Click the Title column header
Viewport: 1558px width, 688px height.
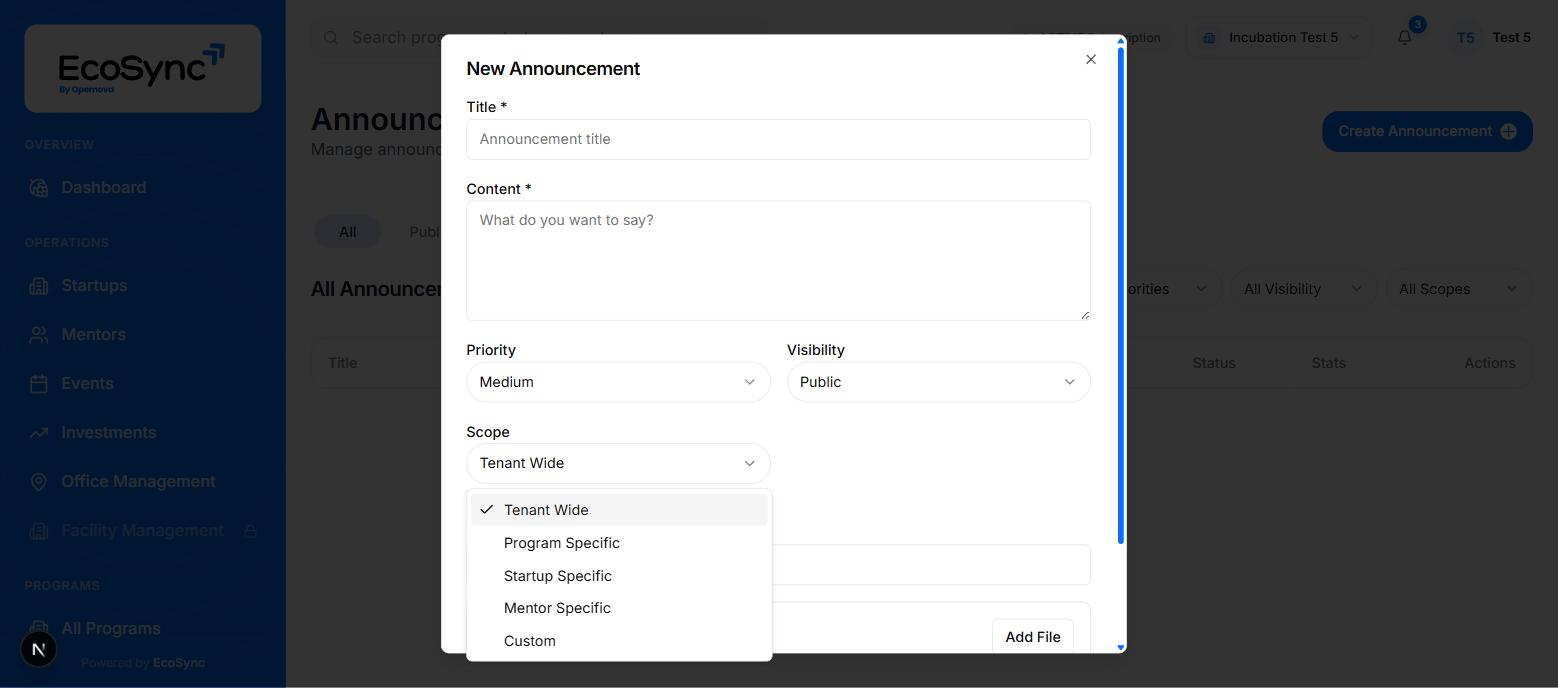(x=342, y=363)
